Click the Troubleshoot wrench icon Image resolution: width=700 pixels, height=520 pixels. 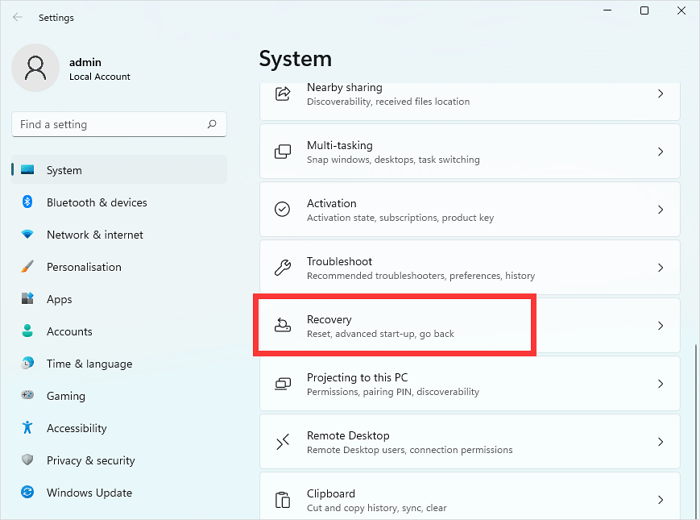pos(283,268)
